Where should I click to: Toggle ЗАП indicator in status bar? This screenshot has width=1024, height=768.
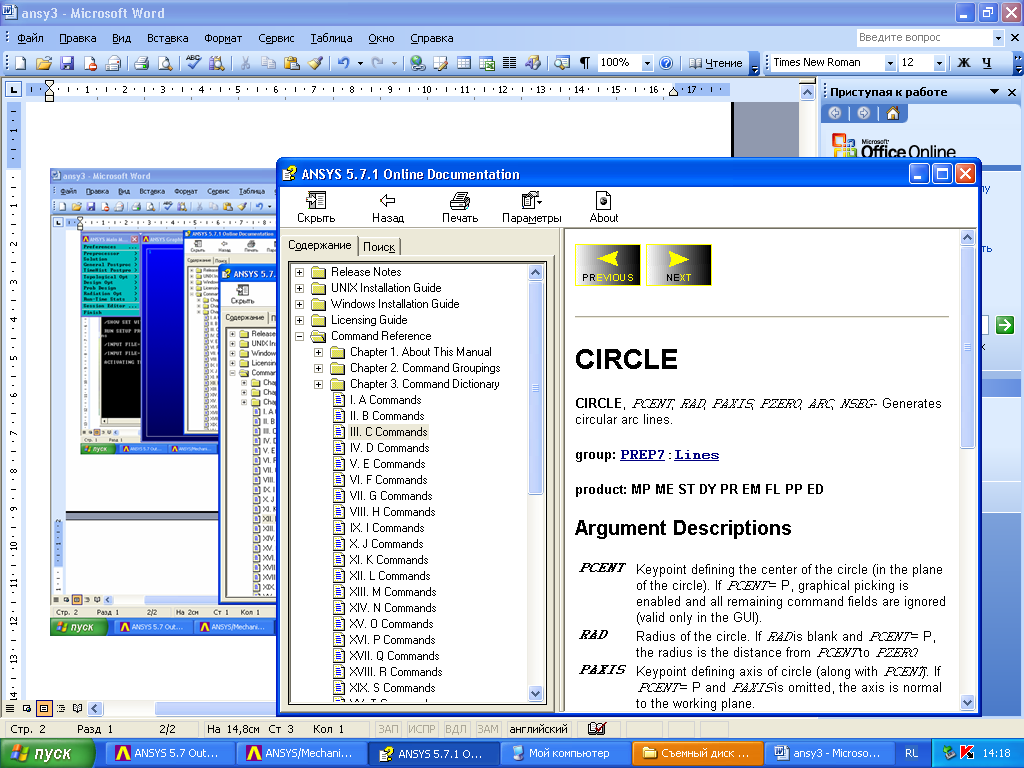click(388, 729)
